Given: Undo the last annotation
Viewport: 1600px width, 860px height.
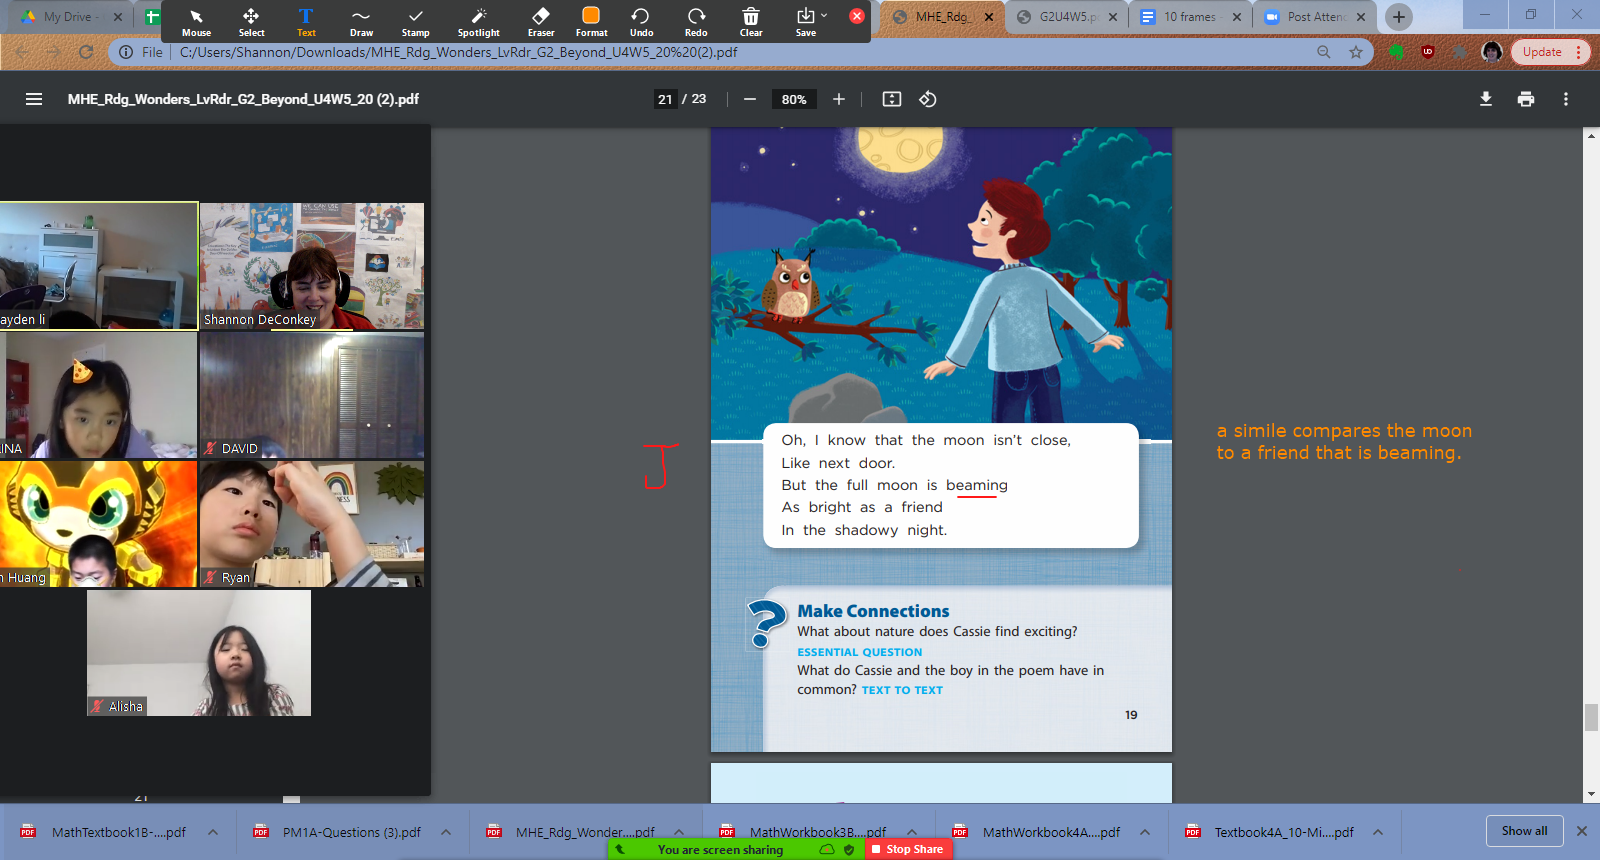Looking at the screenshot, I should point(641,22).
